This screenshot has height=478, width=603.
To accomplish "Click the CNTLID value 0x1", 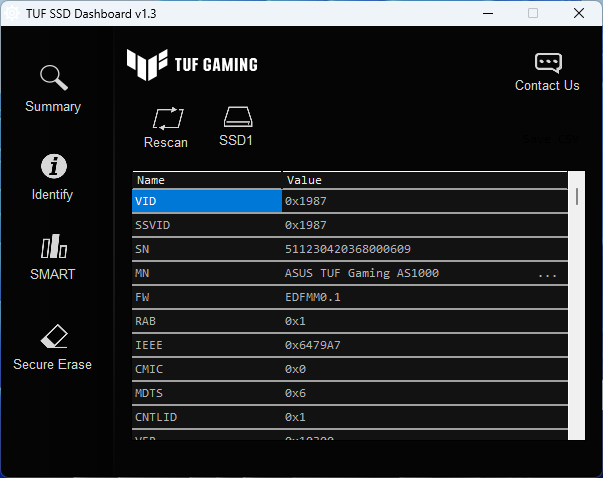I will [295, 417].
